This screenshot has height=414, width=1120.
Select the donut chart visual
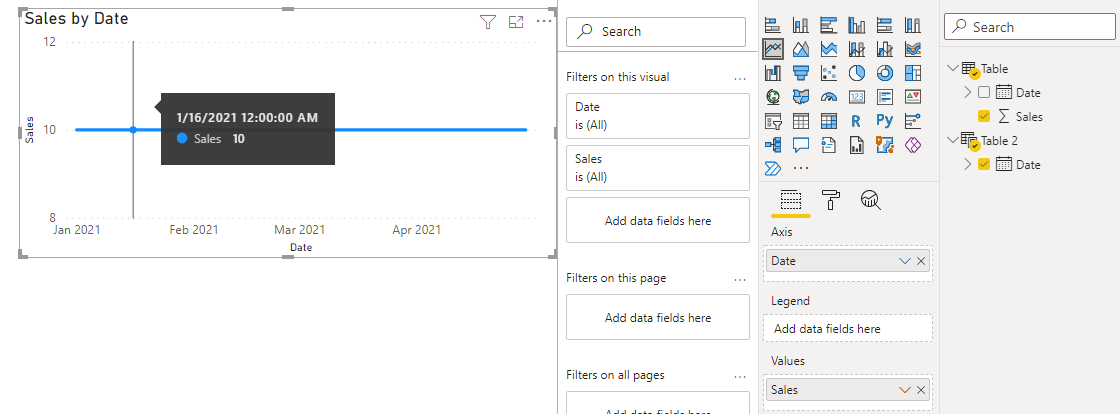coord(884,73)
